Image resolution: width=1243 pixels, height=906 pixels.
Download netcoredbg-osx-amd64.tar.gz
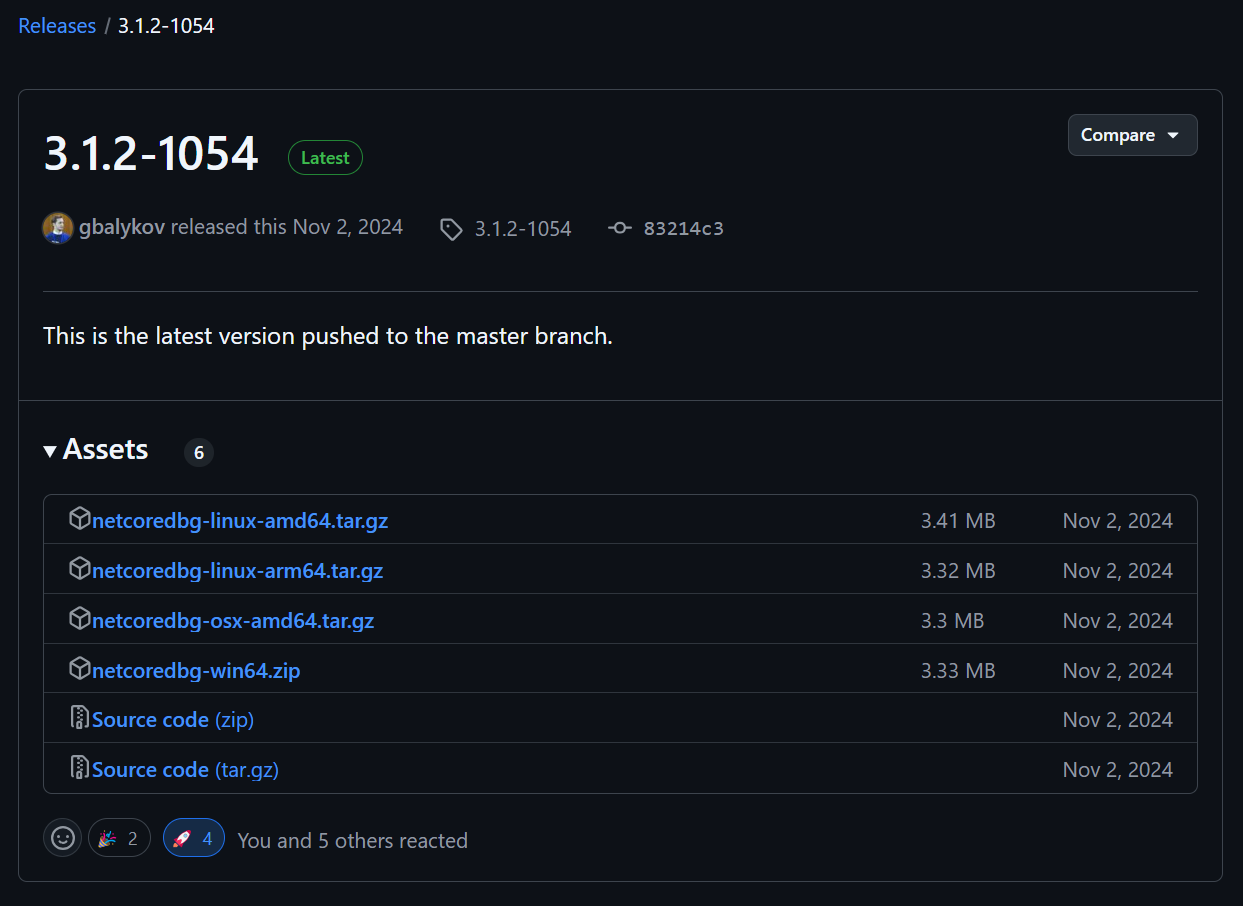point(233,621)
